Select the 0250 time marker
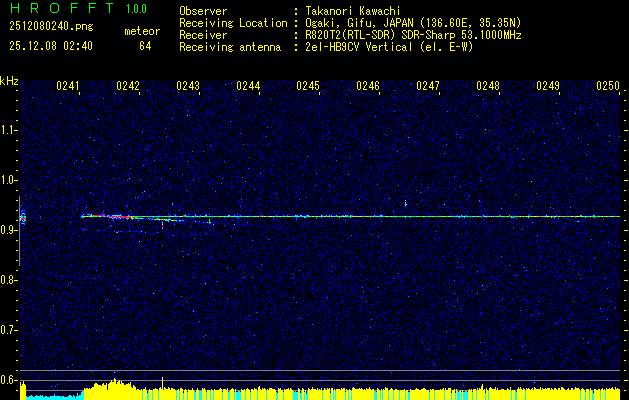The image size is (629, 400). click(x=608, y=87)
